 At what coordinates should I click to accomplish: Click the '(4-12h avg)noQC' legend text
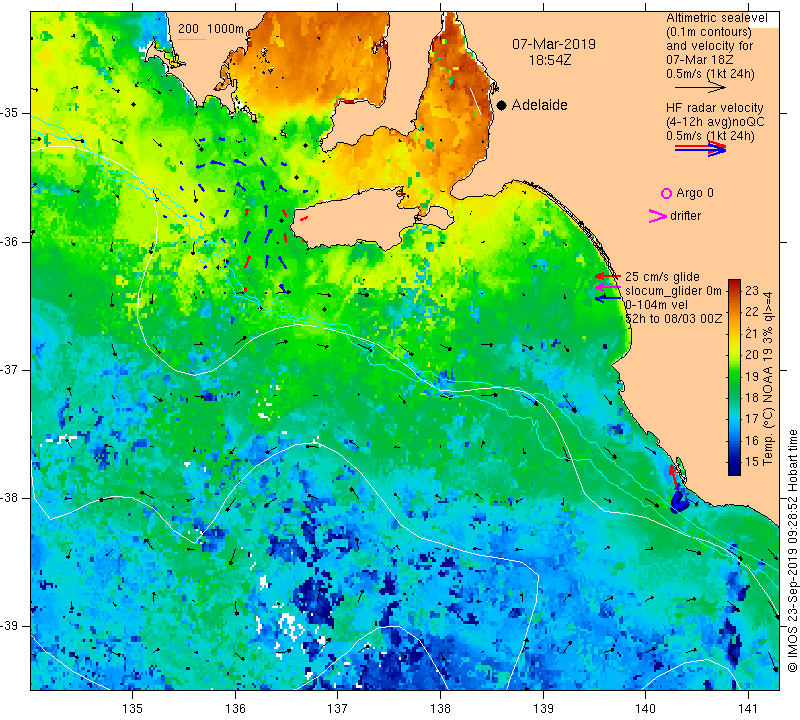[715, 122]
